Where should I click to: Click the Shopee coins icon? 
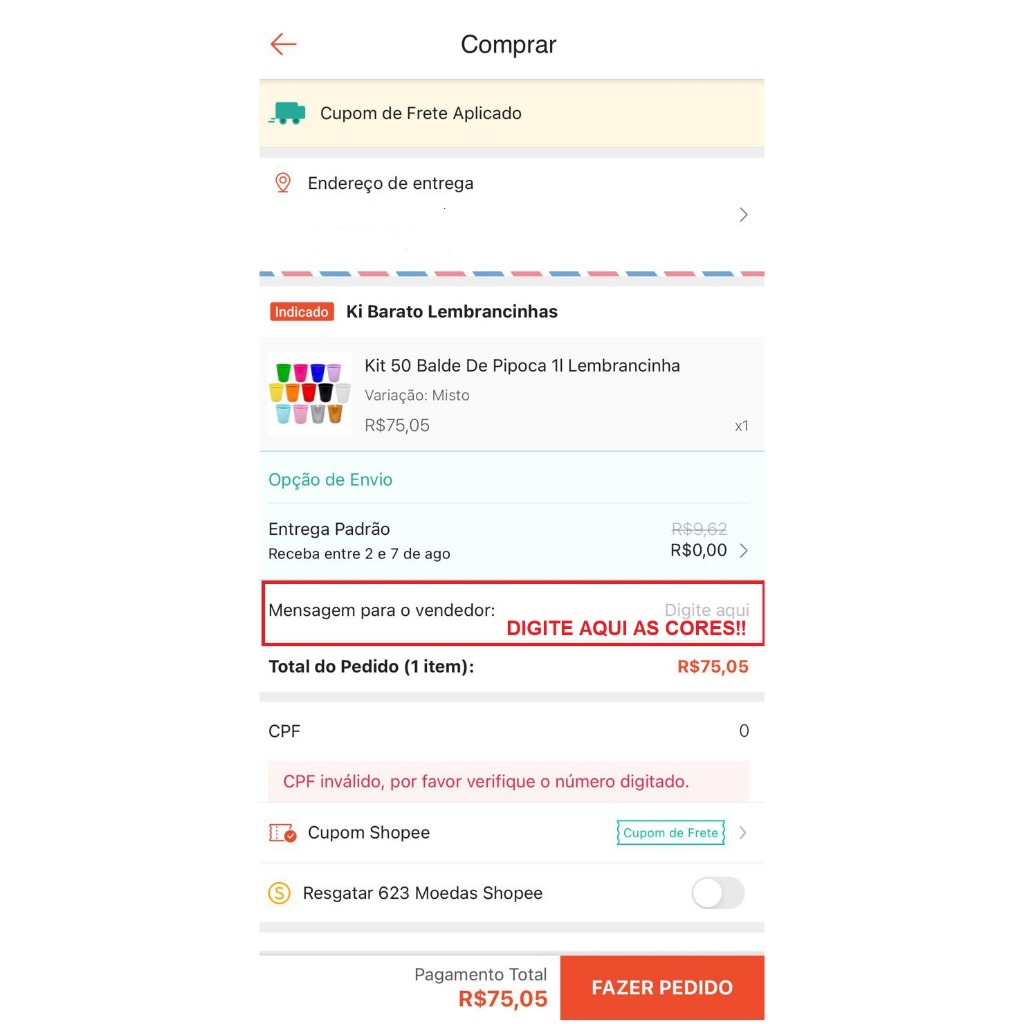click(280, 893)
